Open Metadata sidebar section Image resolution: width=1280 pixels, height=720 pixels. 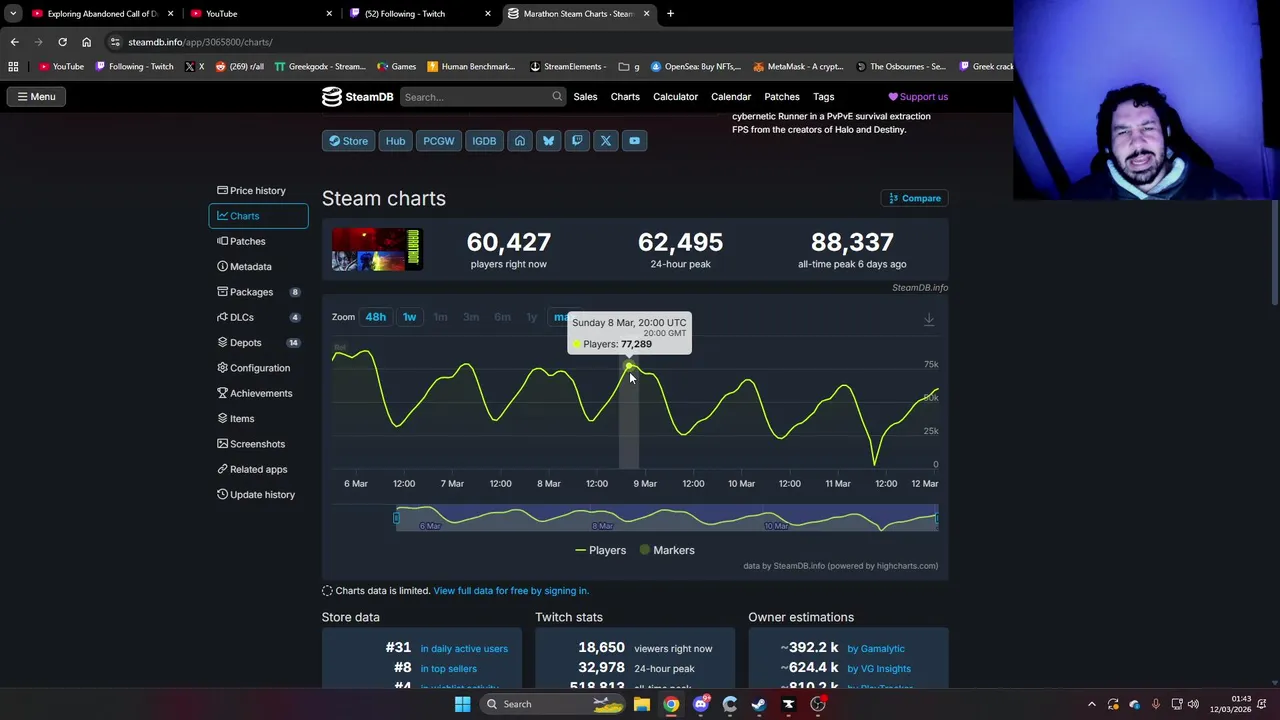258,266
